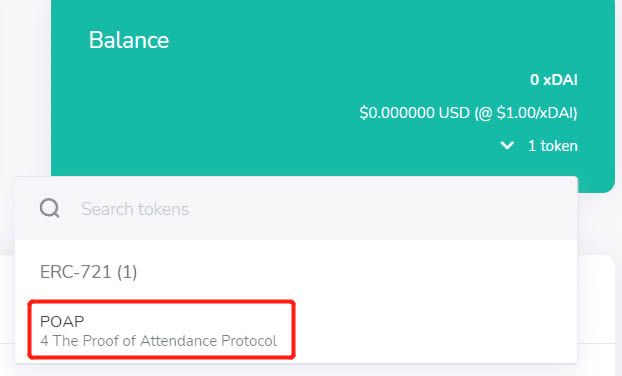Click the "0 xDAI" balance amount

pos(554,80)
